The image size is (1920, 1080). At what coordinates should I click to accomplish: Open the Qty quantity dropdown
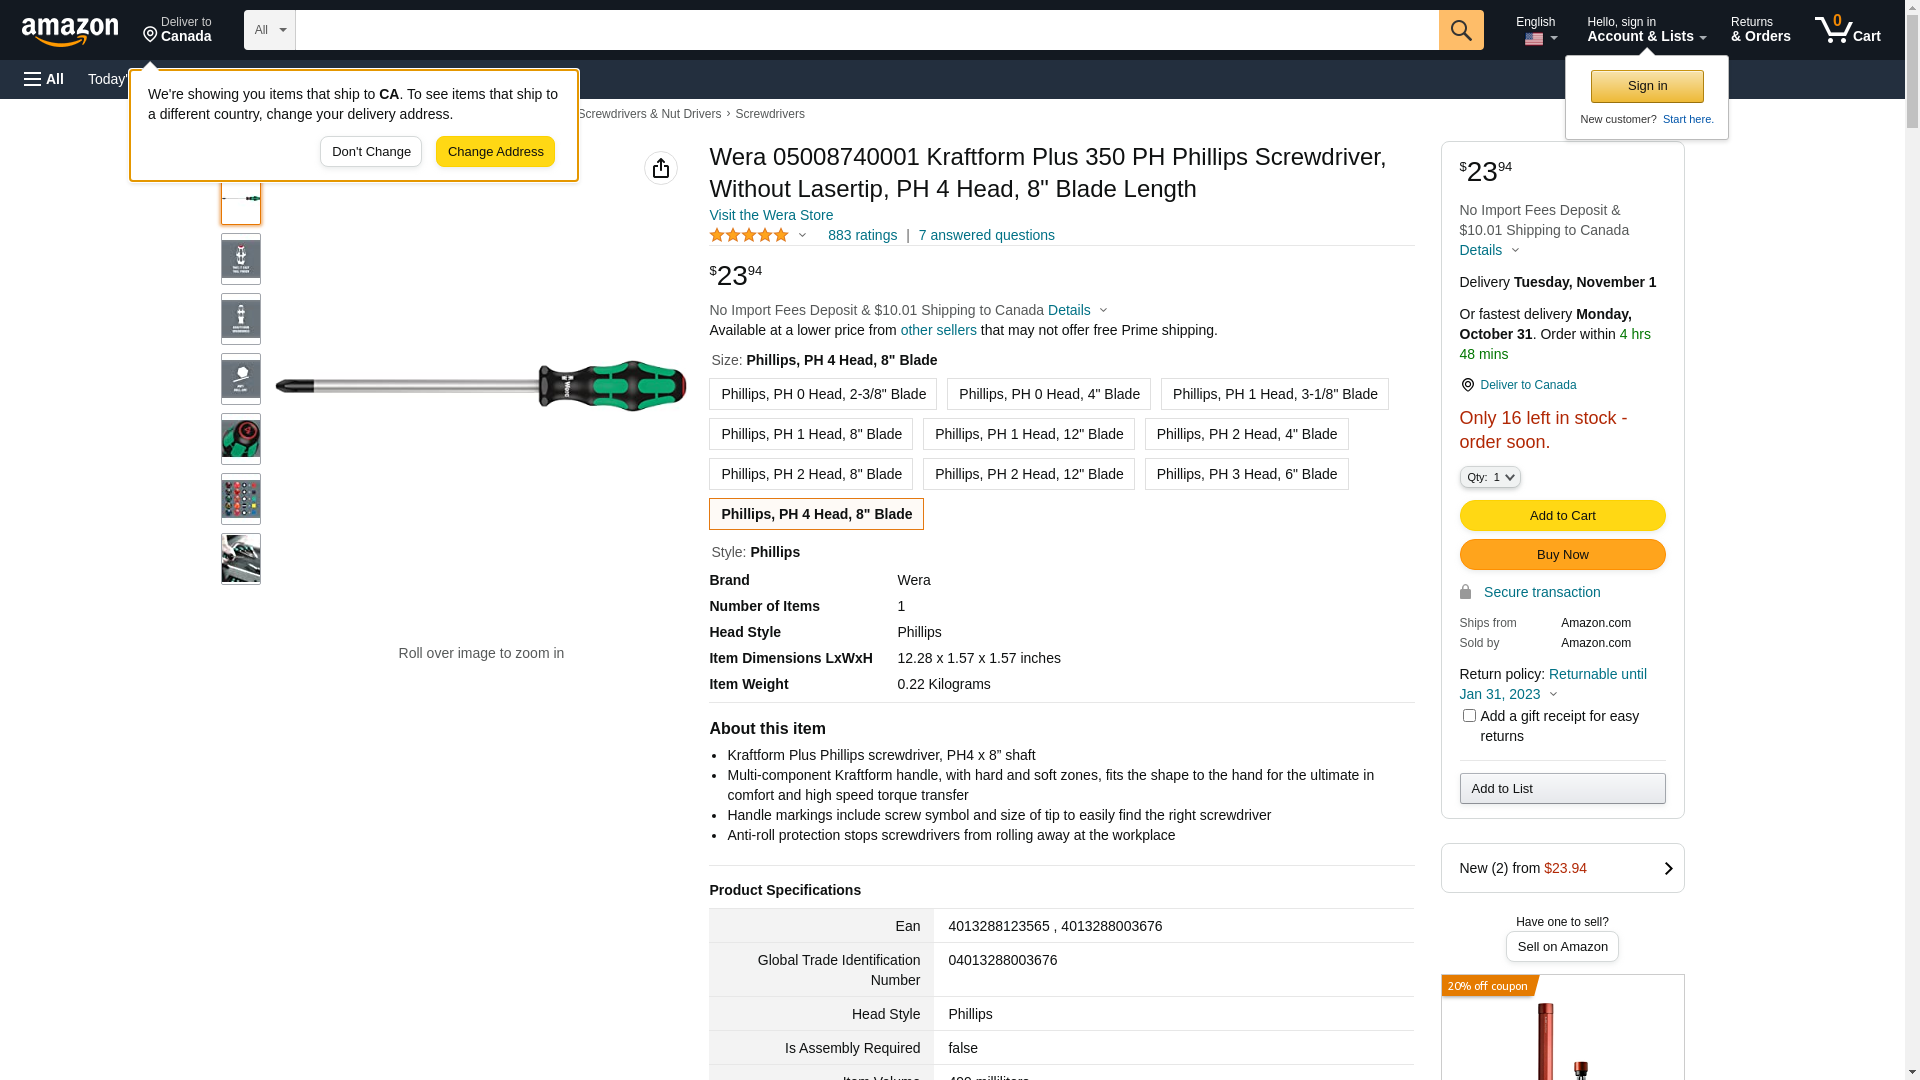(x=1490, y=477)
